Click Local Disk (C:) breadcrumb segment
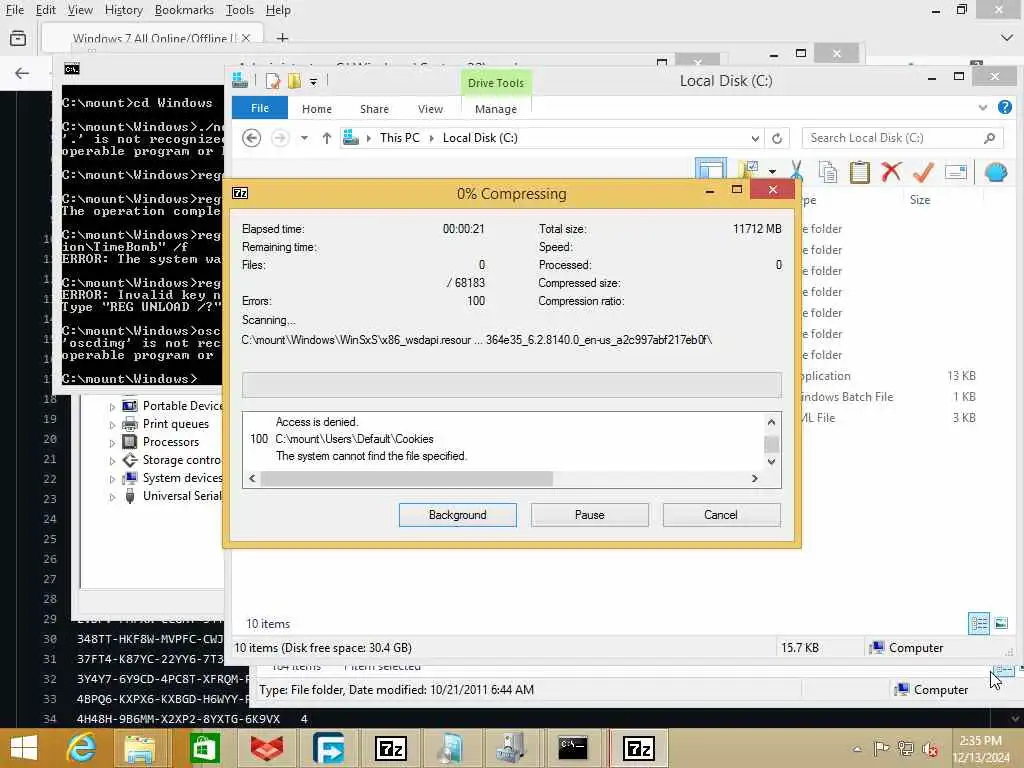Viewport: 1024px width, 768px height. click(480, 138)
